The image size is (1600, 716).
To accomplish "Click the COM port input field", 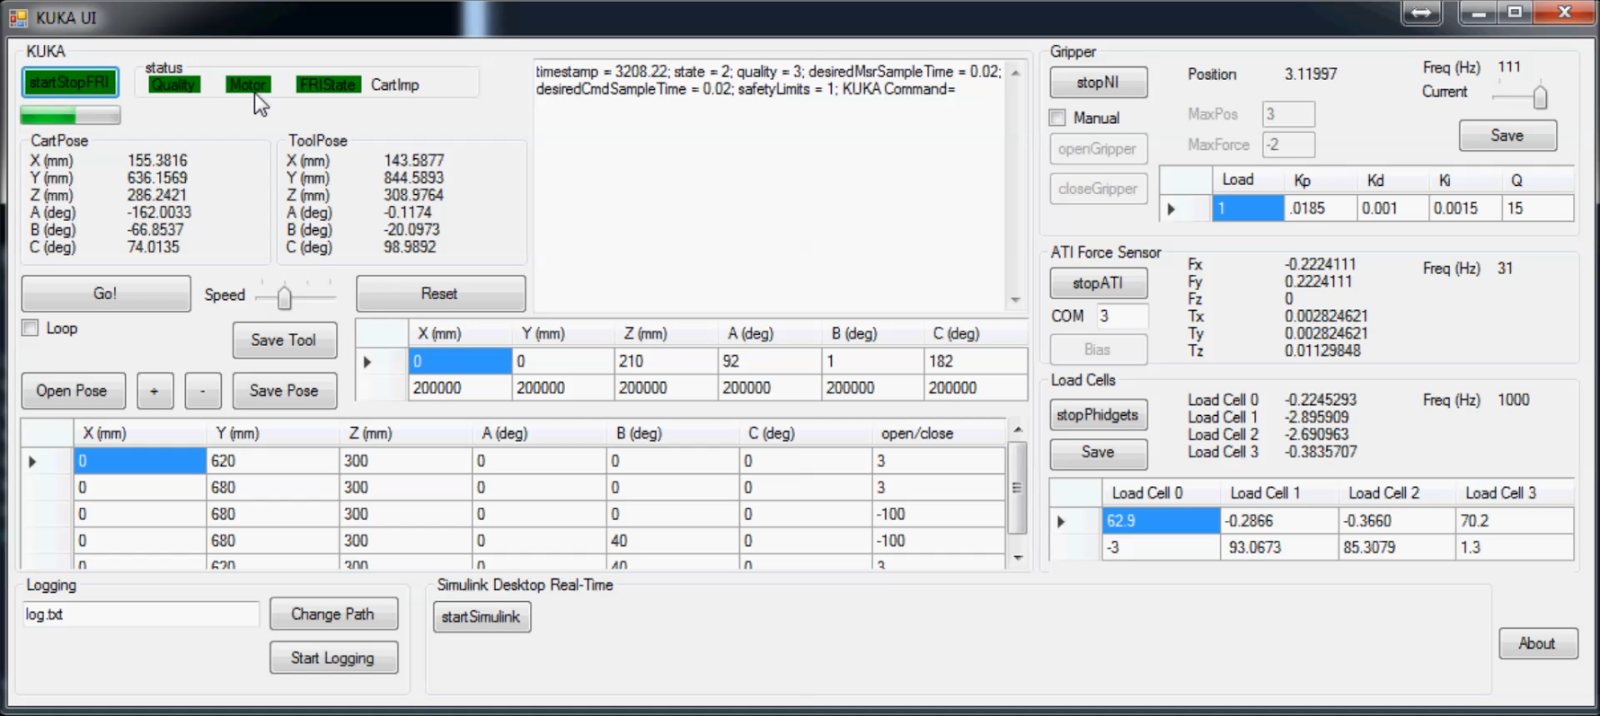I will [1122, 316].
